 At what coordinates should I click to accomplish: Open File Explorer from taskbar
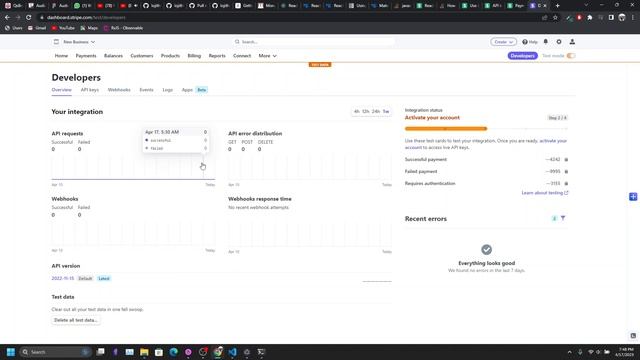pos(144,352)
